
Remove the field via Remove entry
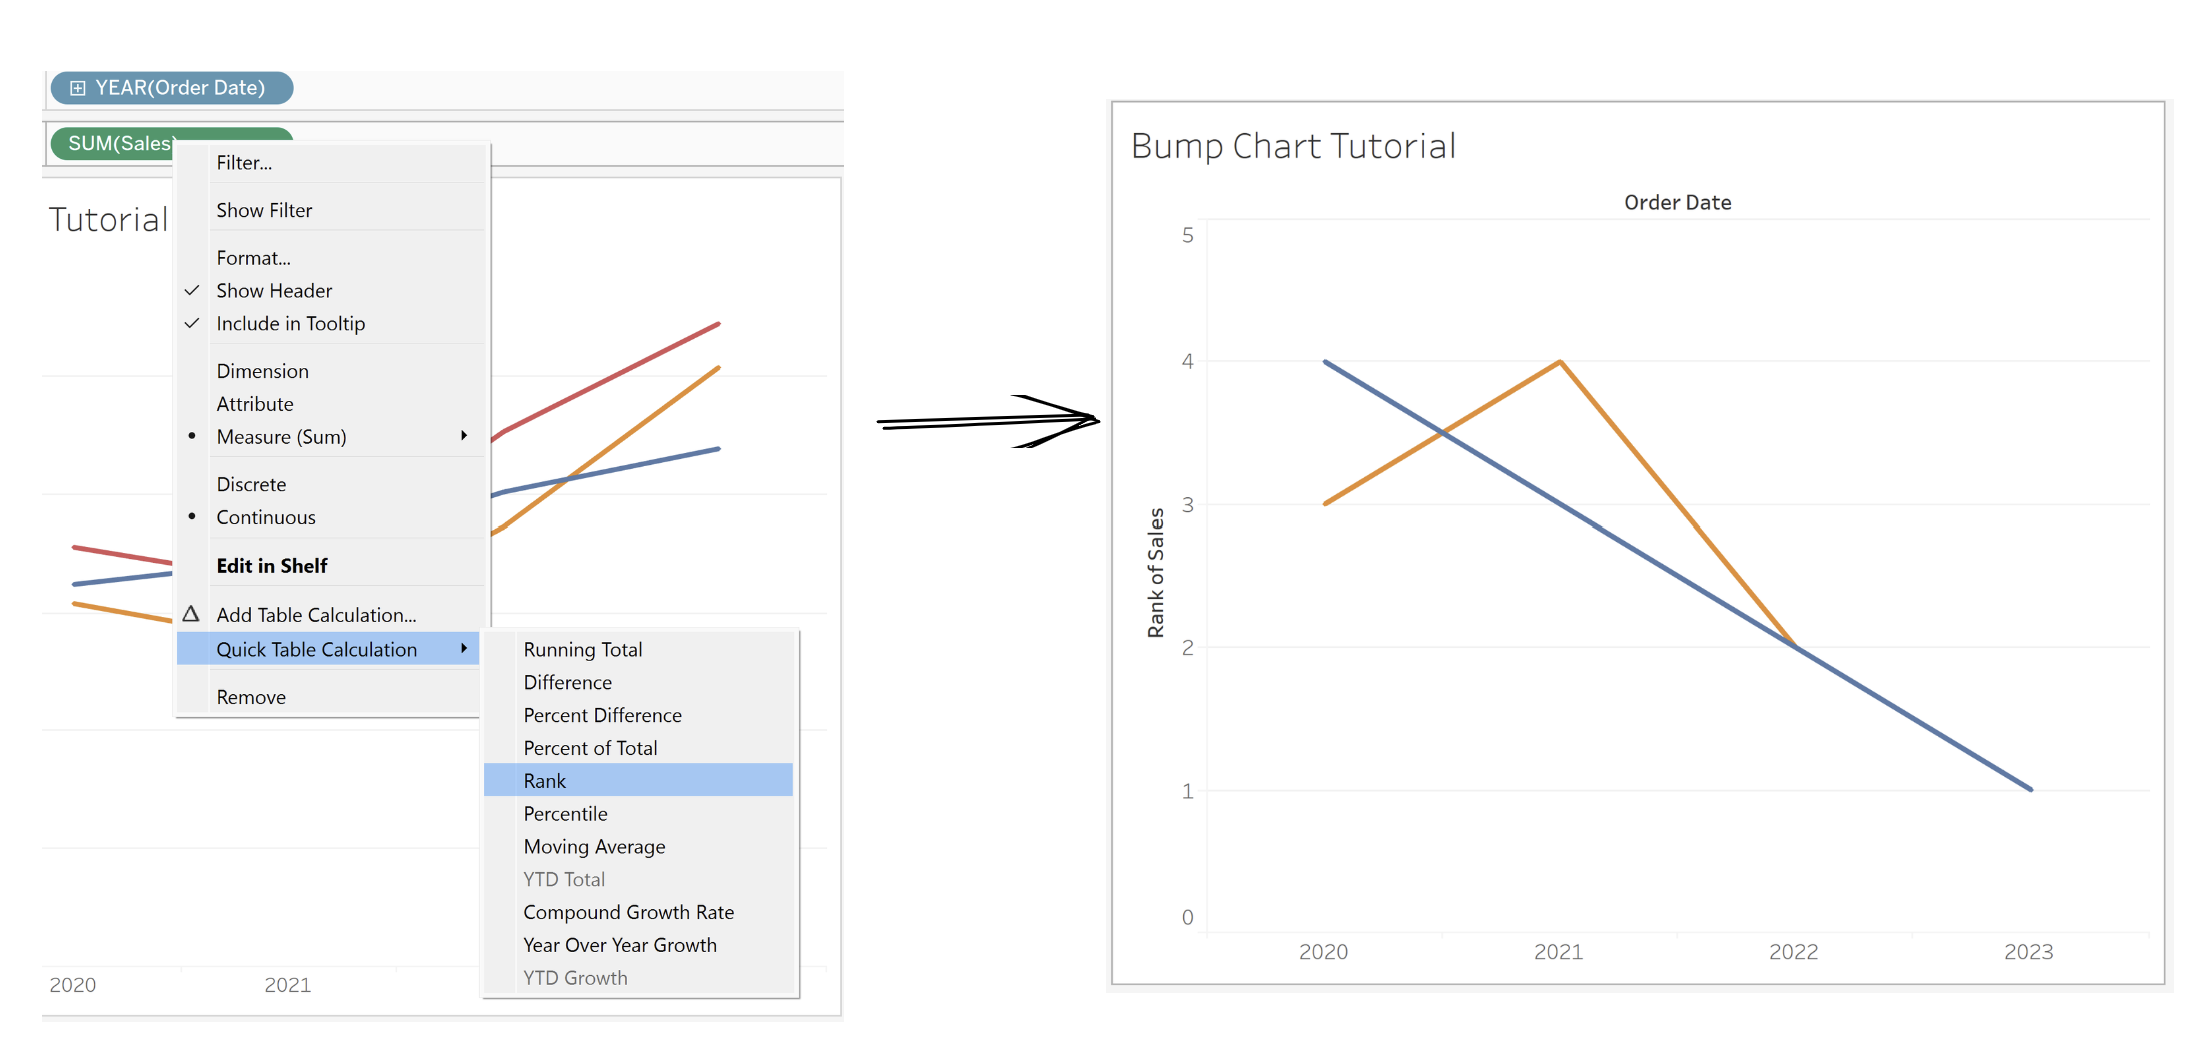point(251,697)
